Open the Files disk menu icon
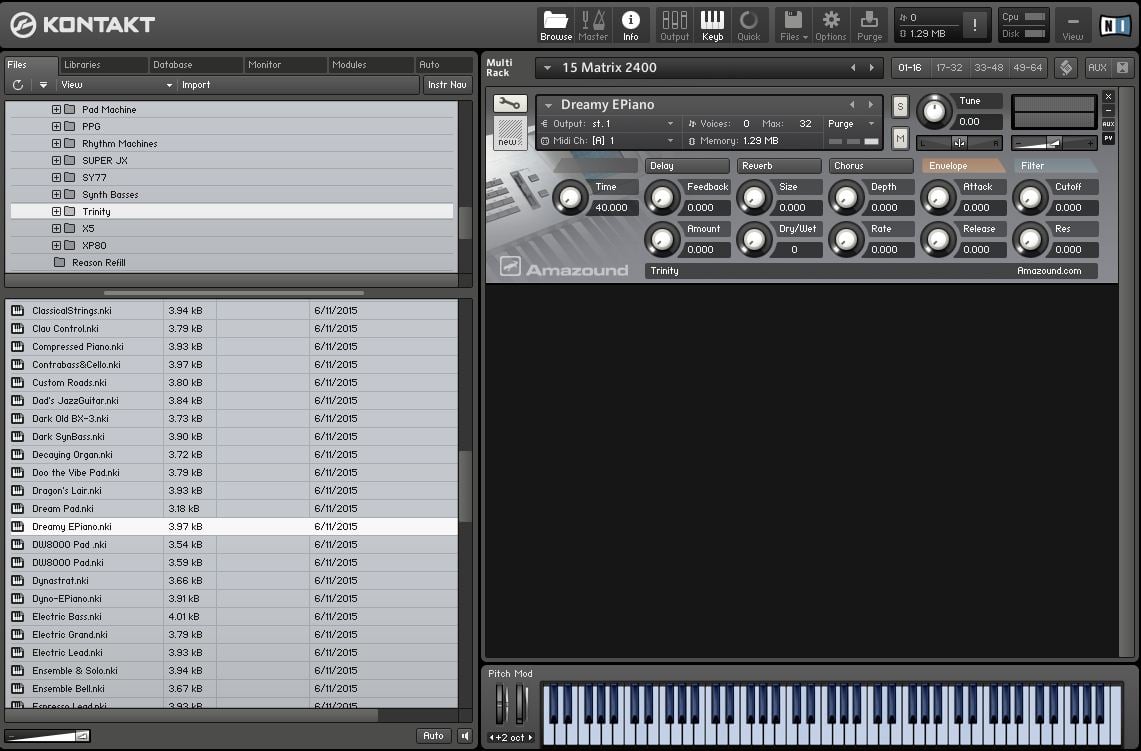 pos(793,25)
